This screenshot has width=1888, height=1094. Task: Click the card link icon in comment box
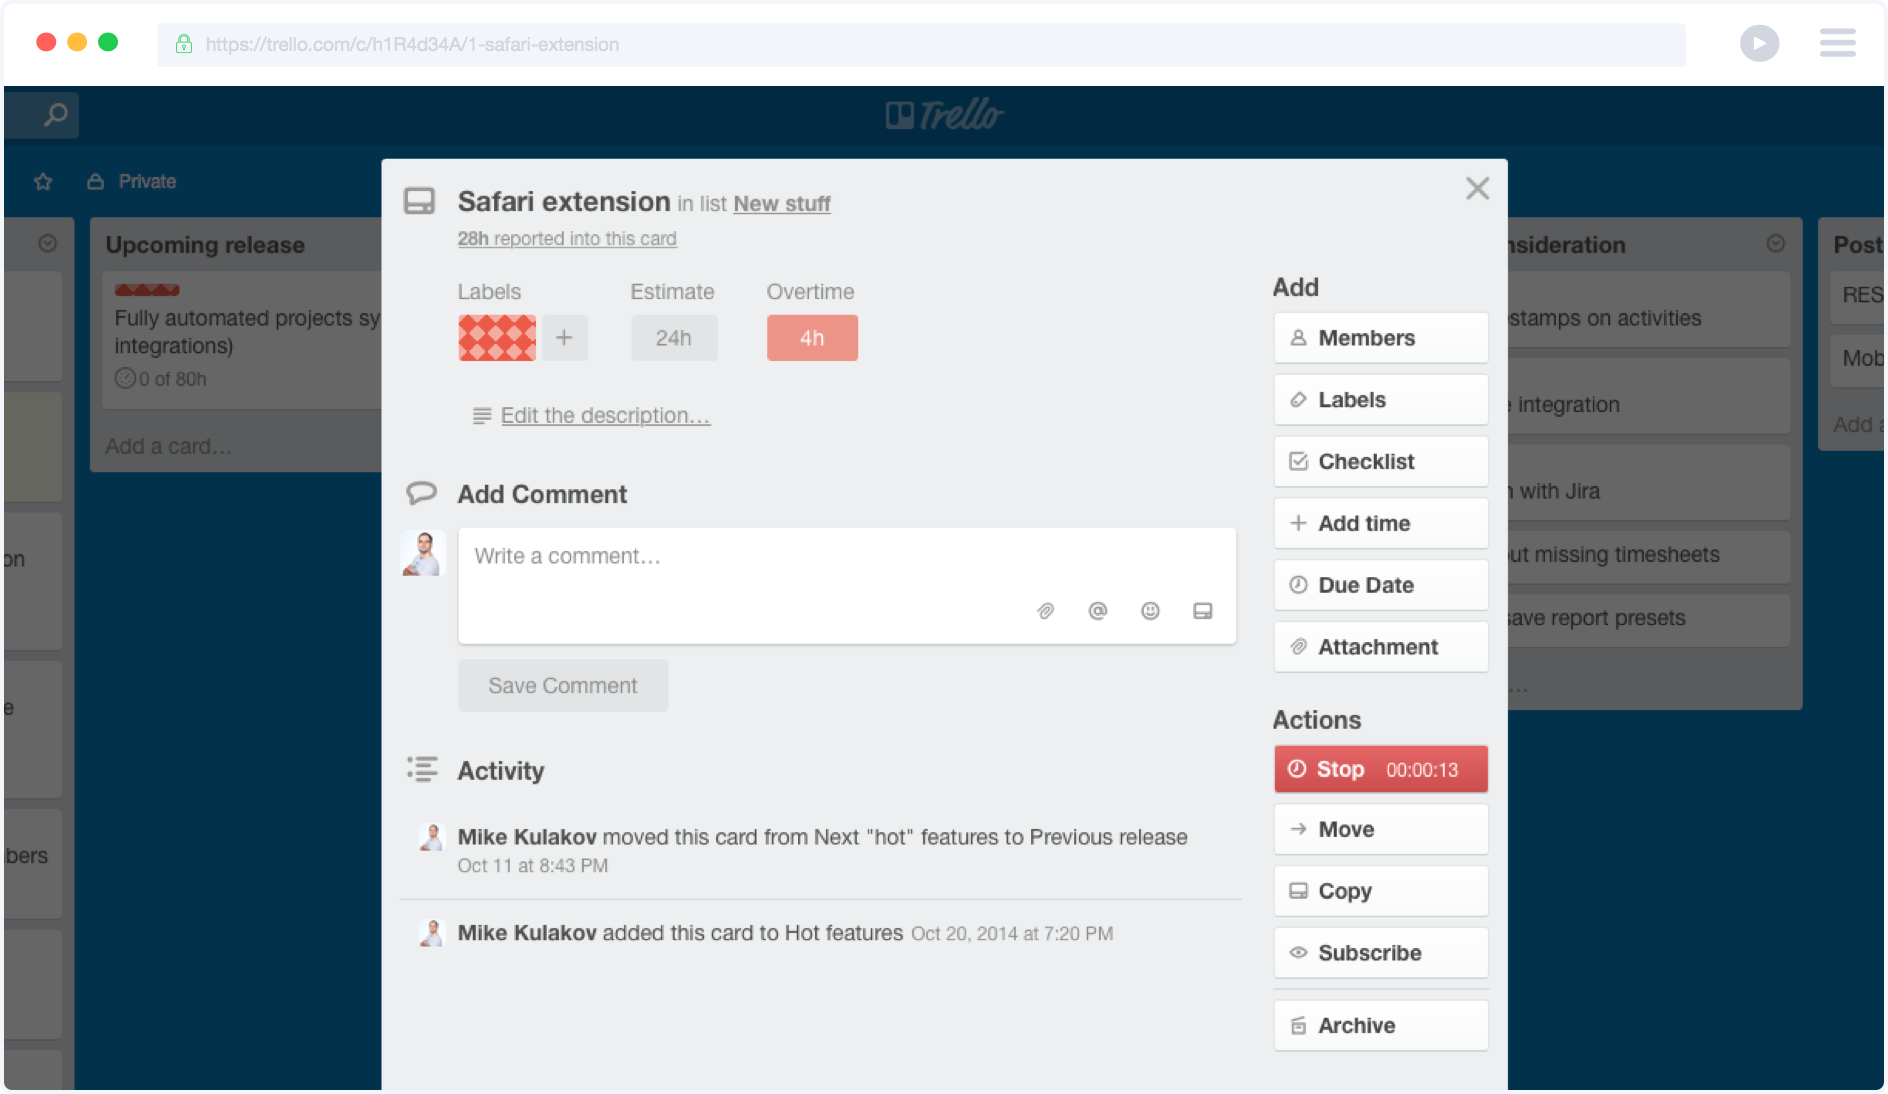coord(1203,611)
